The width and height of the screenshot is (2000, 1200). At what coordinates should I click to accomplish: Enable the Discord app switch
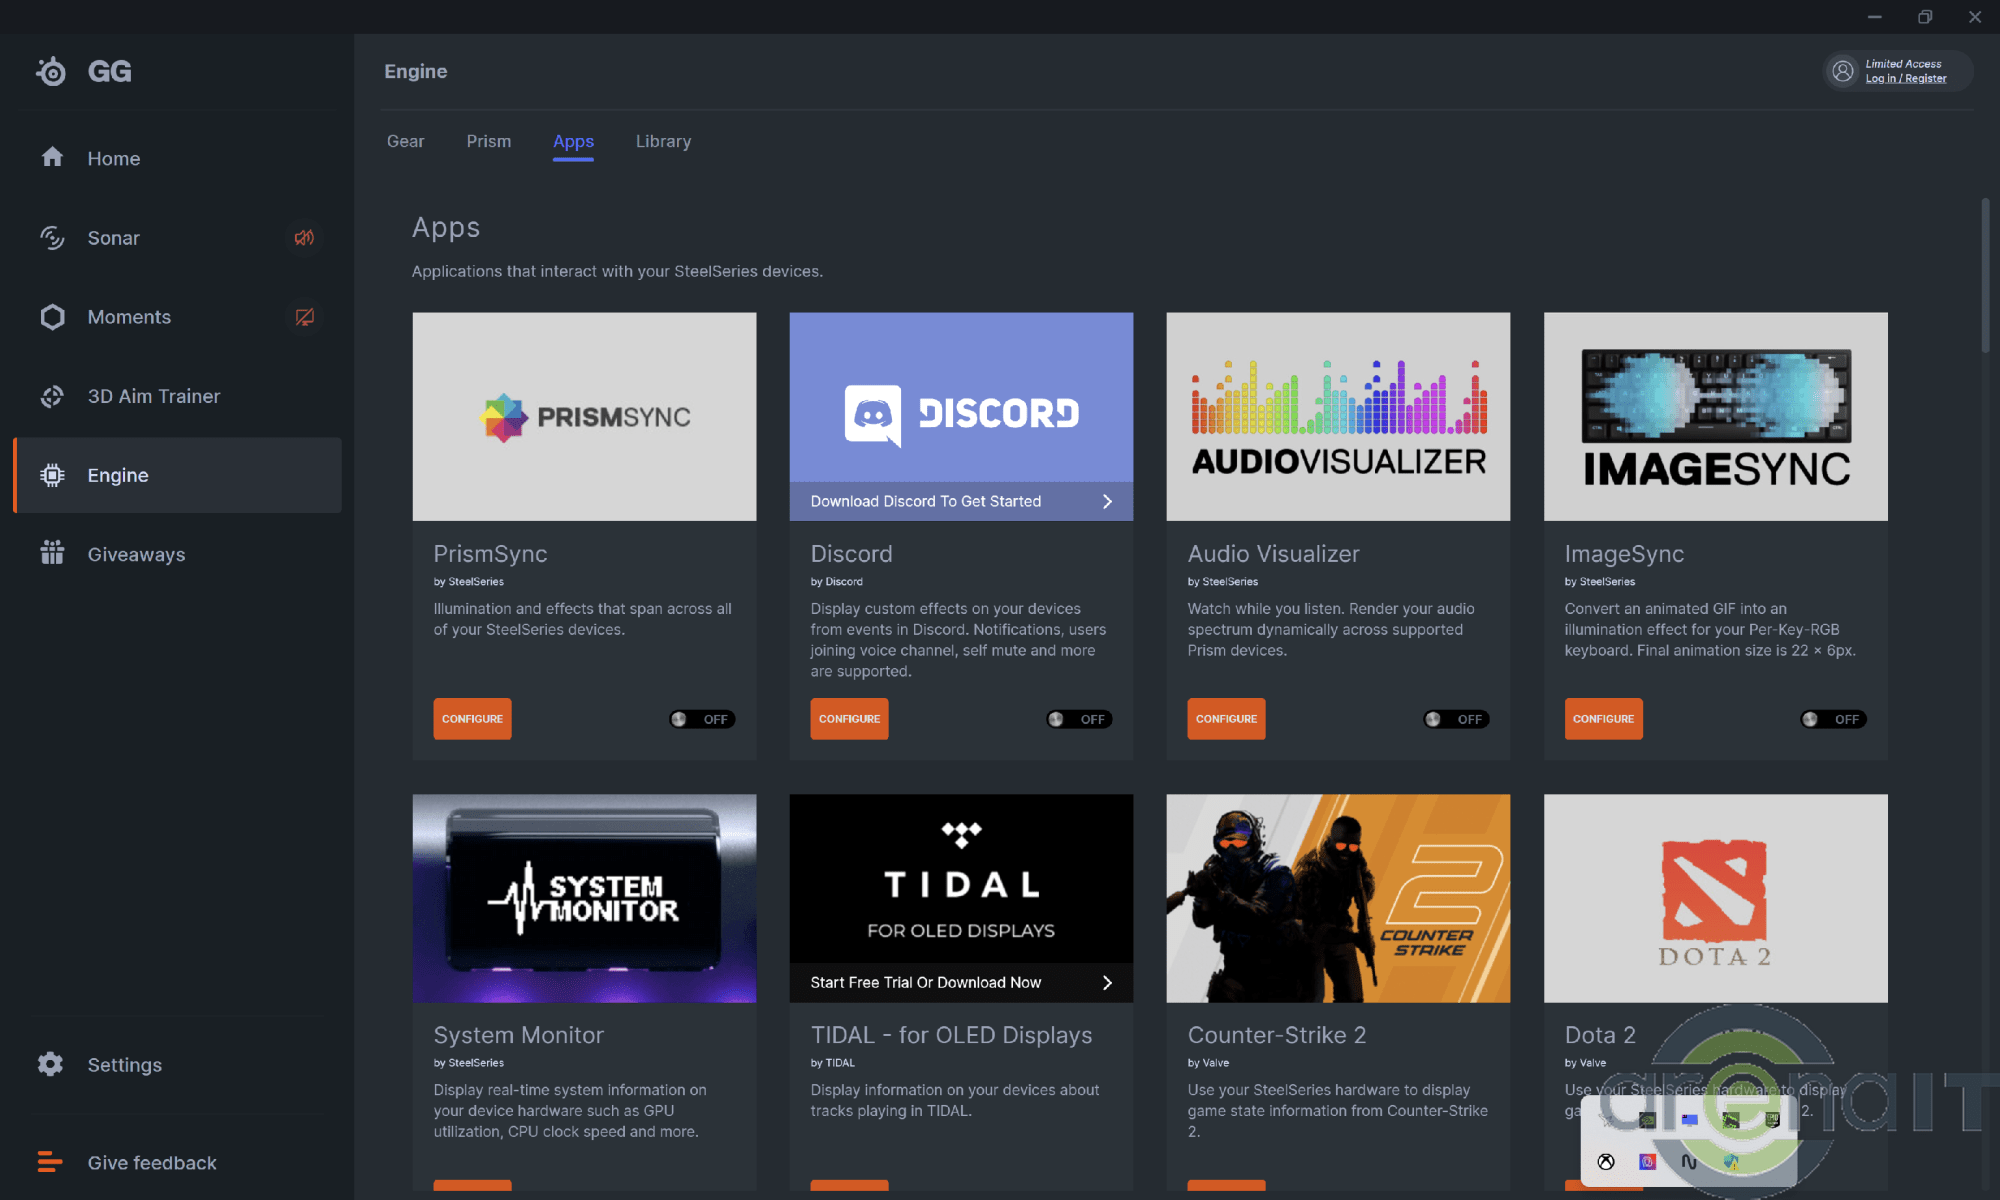1079,719
